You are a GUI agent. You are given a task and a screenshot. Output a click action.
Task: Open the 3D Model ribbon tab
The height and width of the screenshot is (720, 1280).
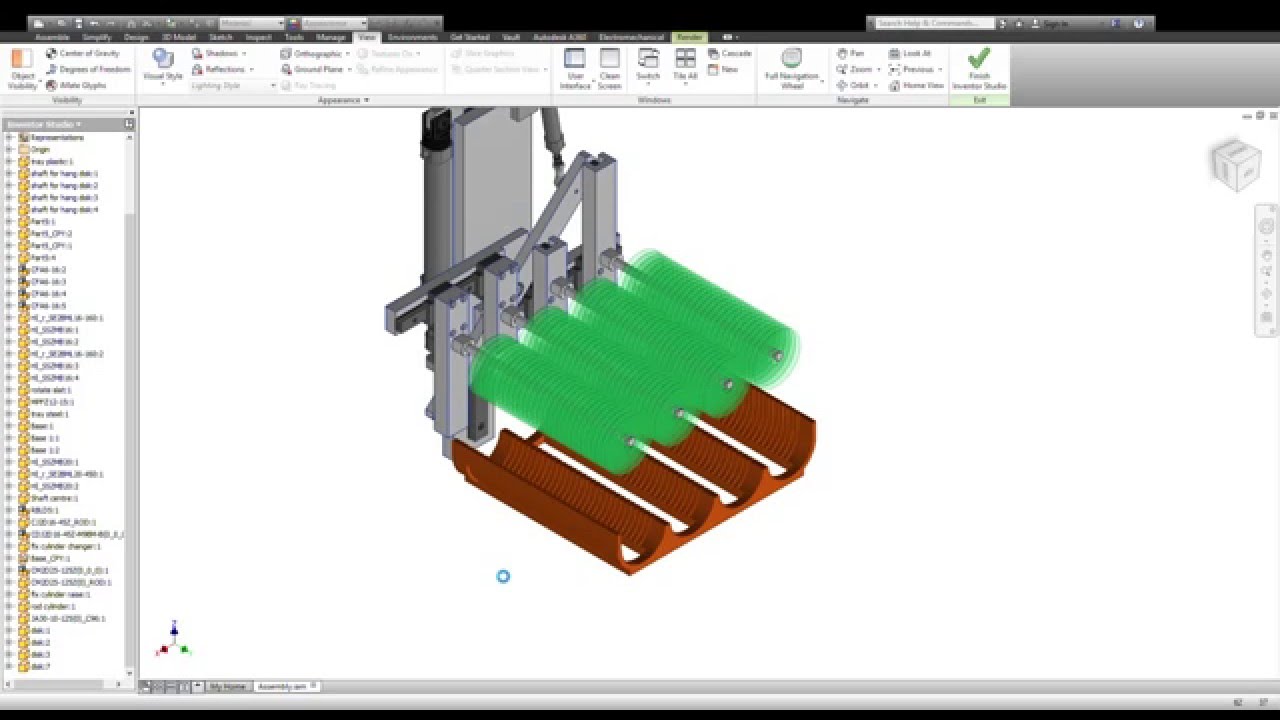click(179, 37)
